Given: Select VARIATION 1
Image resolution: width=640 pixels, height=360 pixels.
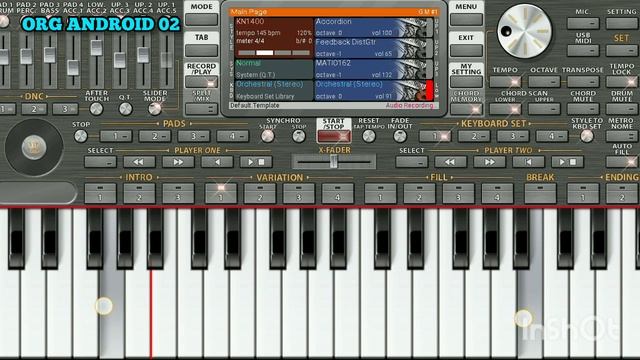Looking at the screenshot, I should pyautogui.click(x=221, y=193).
